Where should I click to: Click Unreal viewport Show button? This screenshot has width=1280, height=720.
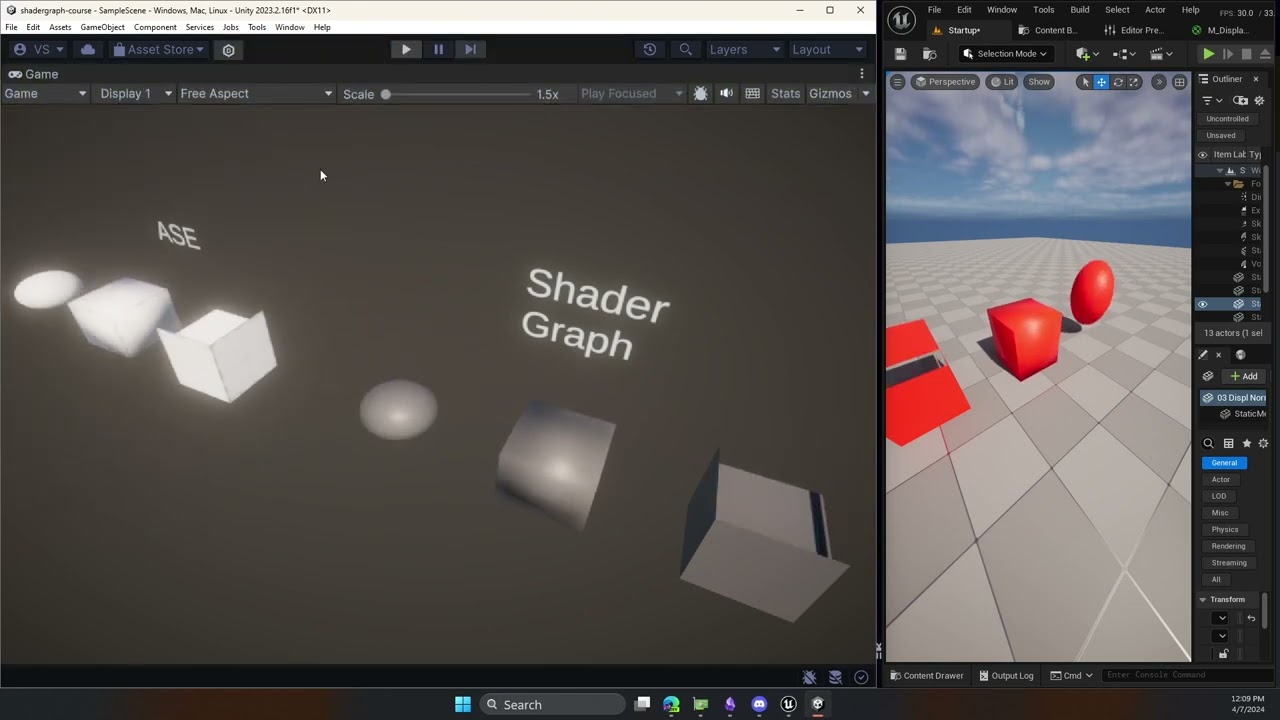1039,82
